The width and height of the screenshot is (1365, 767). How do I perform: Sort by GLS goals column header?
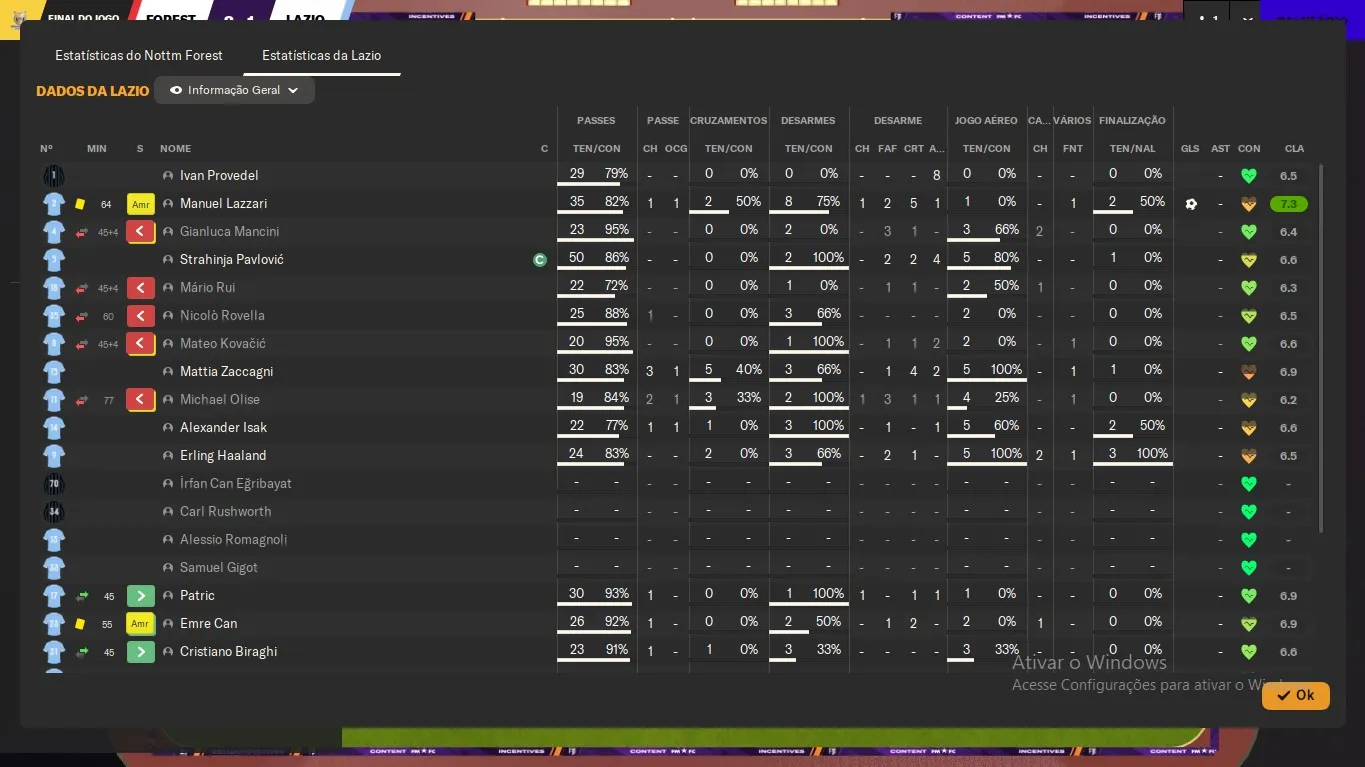pyautogui.click(x=1190, y=149)
